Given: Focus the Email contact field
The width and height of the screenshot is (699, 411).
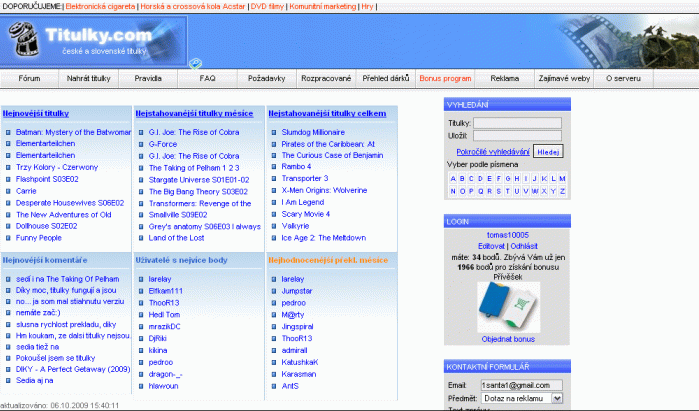Looking at the screenshot, I should coord(521,385).
